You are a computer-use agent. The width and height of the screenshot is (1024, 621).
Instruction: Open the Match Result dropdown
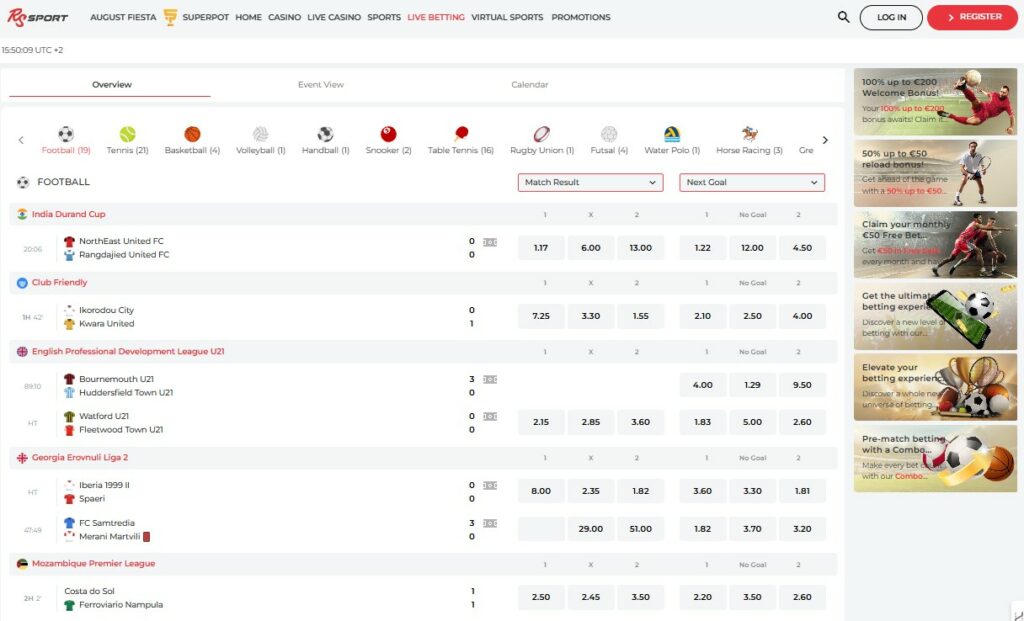tap(590, 182)
